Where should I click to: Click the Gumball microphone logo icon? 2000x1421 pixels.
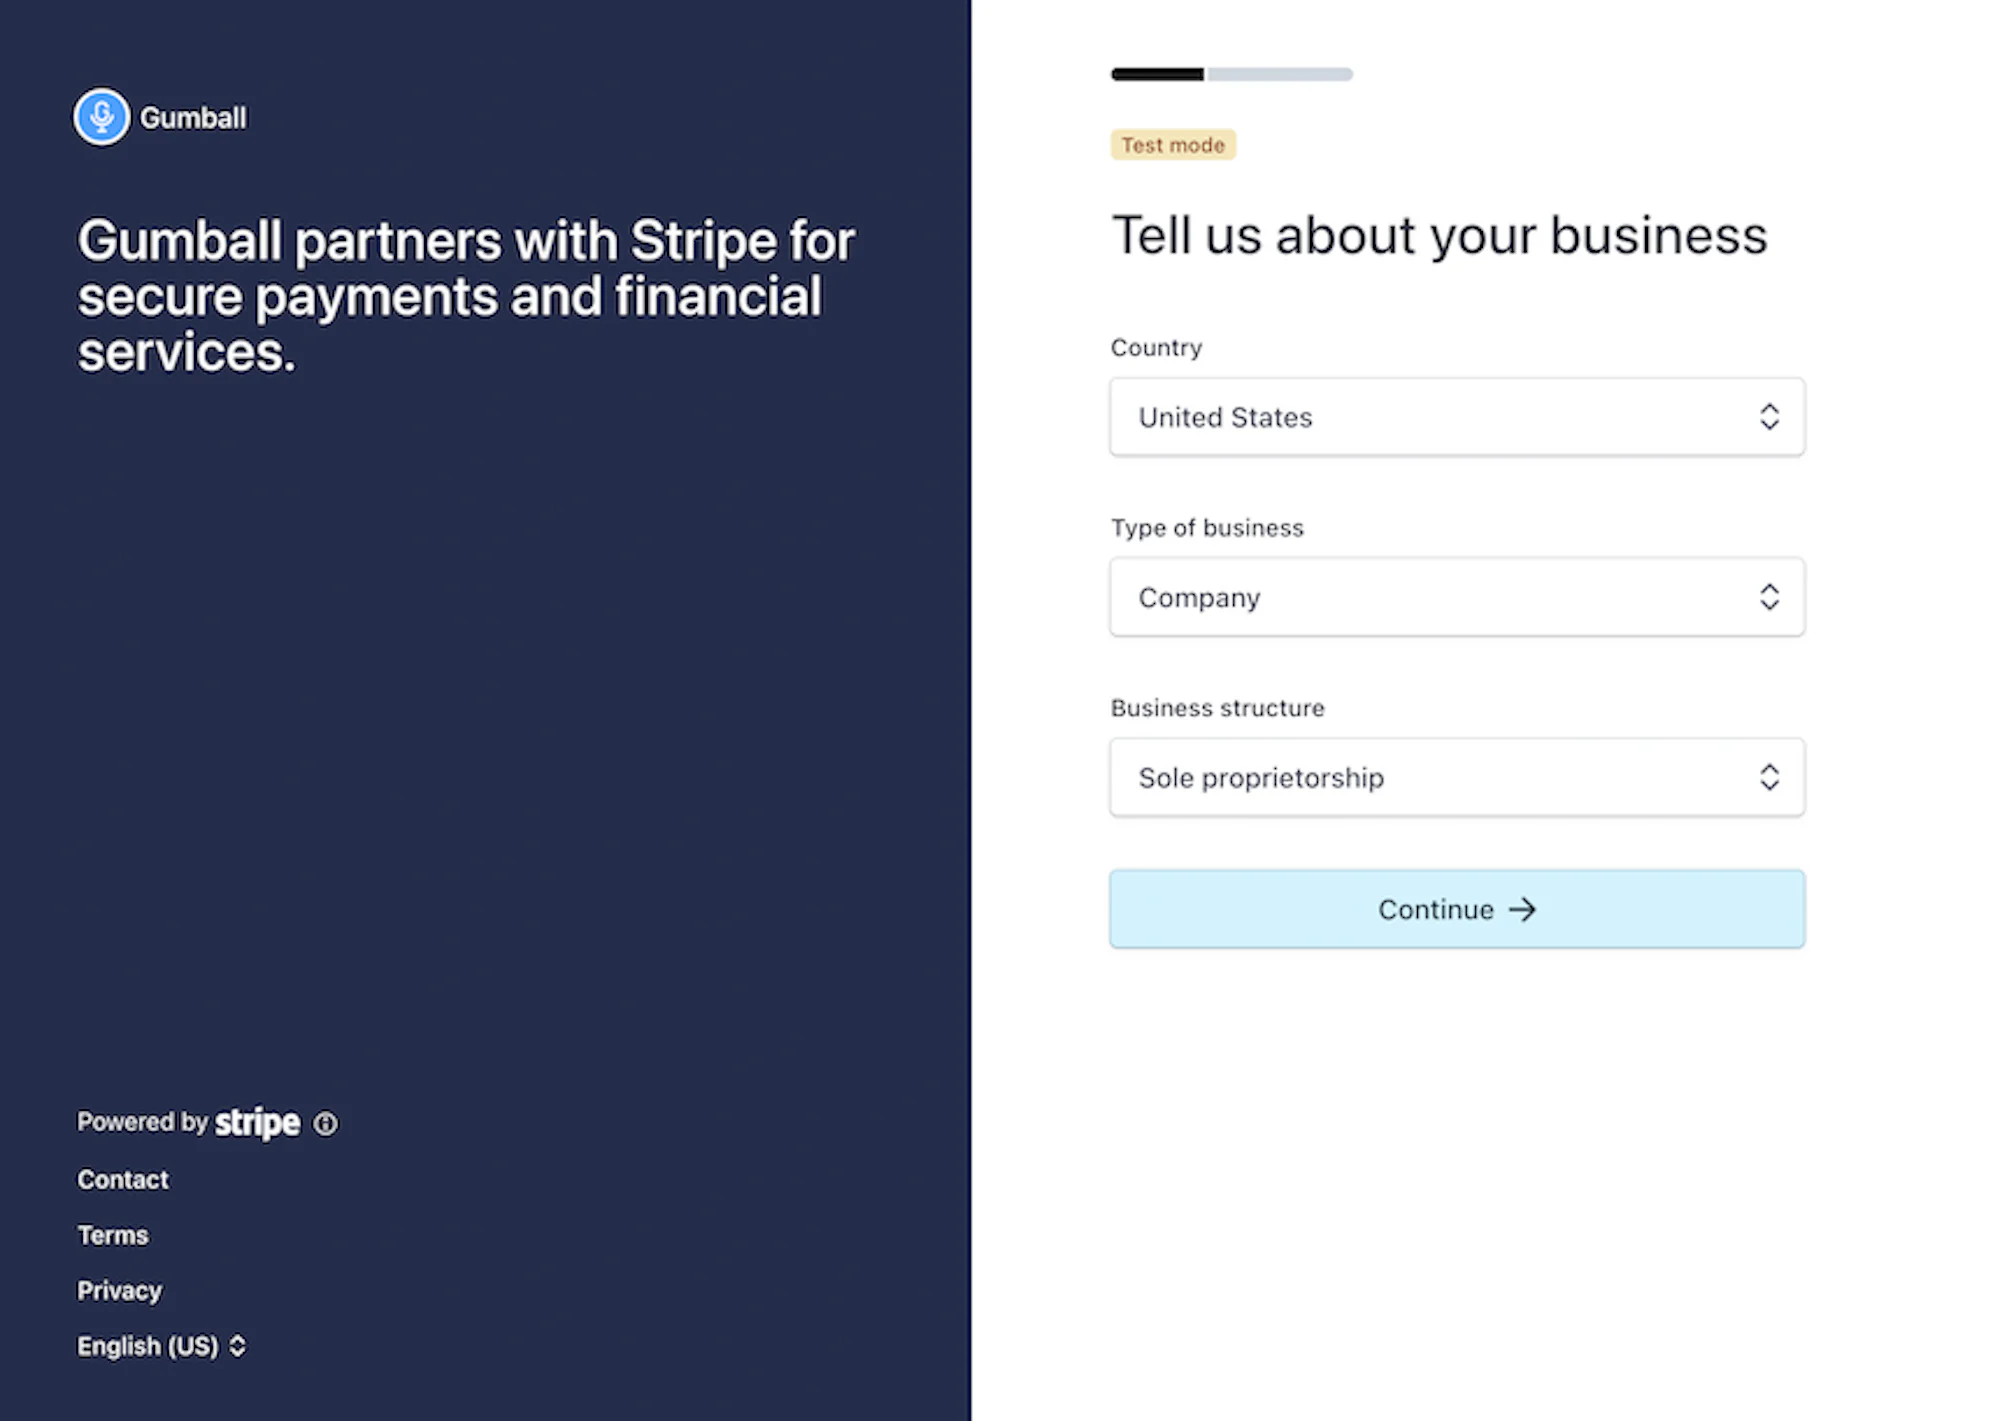[x=101, y=117]
